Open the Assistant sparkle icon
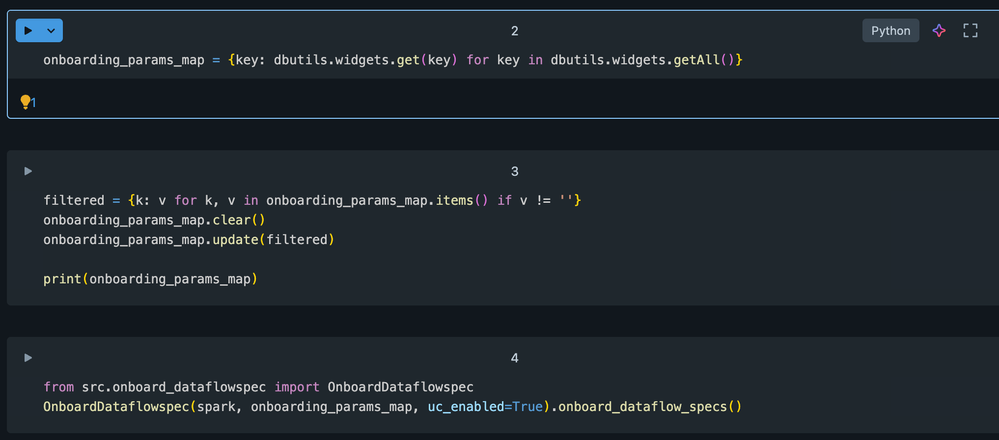This screenshot has width=999, height=440. point(939,31)
